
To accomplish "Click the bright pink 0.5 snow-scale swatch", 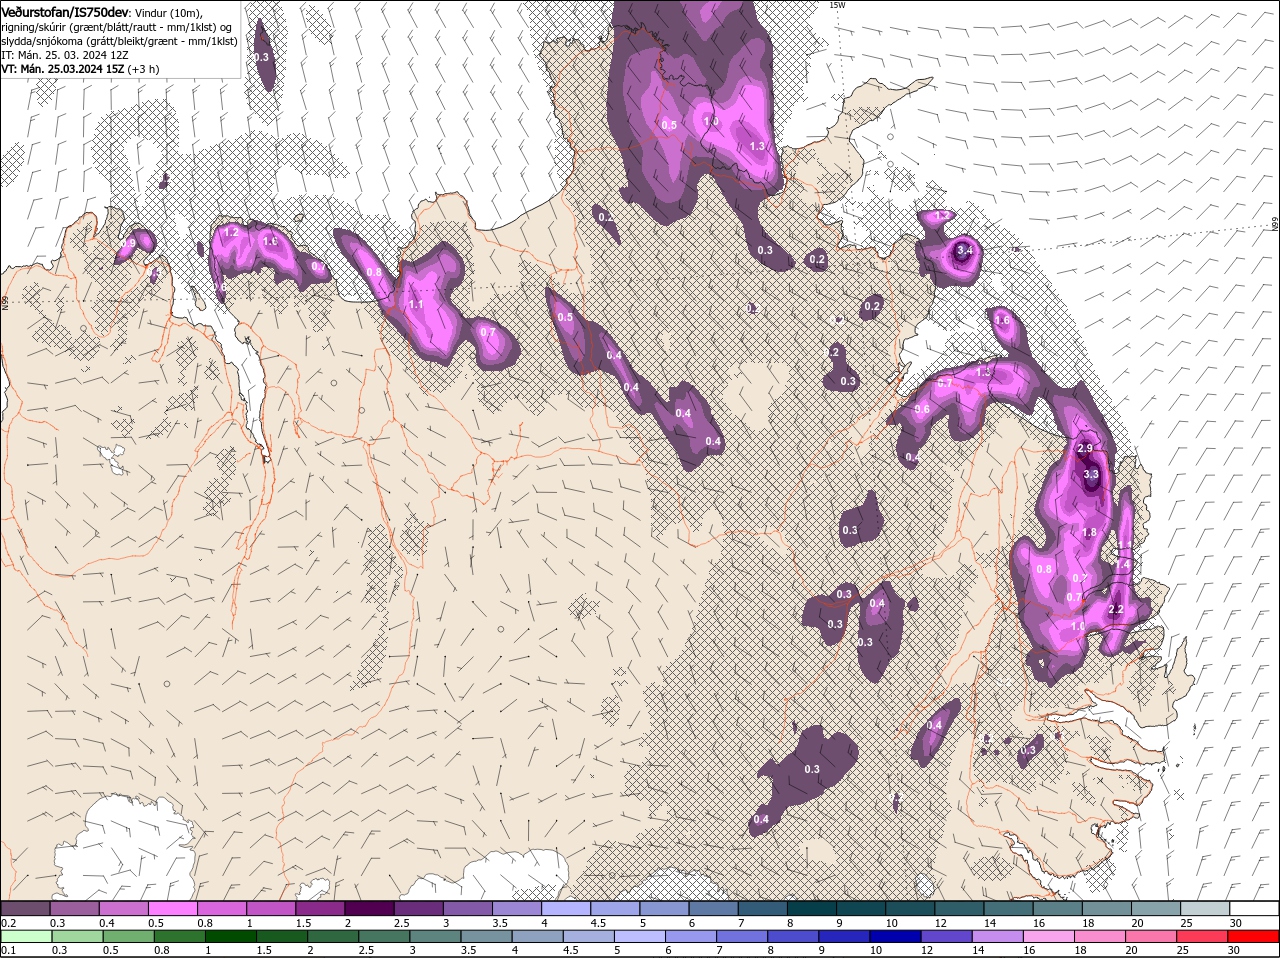I will click(173, 908).
